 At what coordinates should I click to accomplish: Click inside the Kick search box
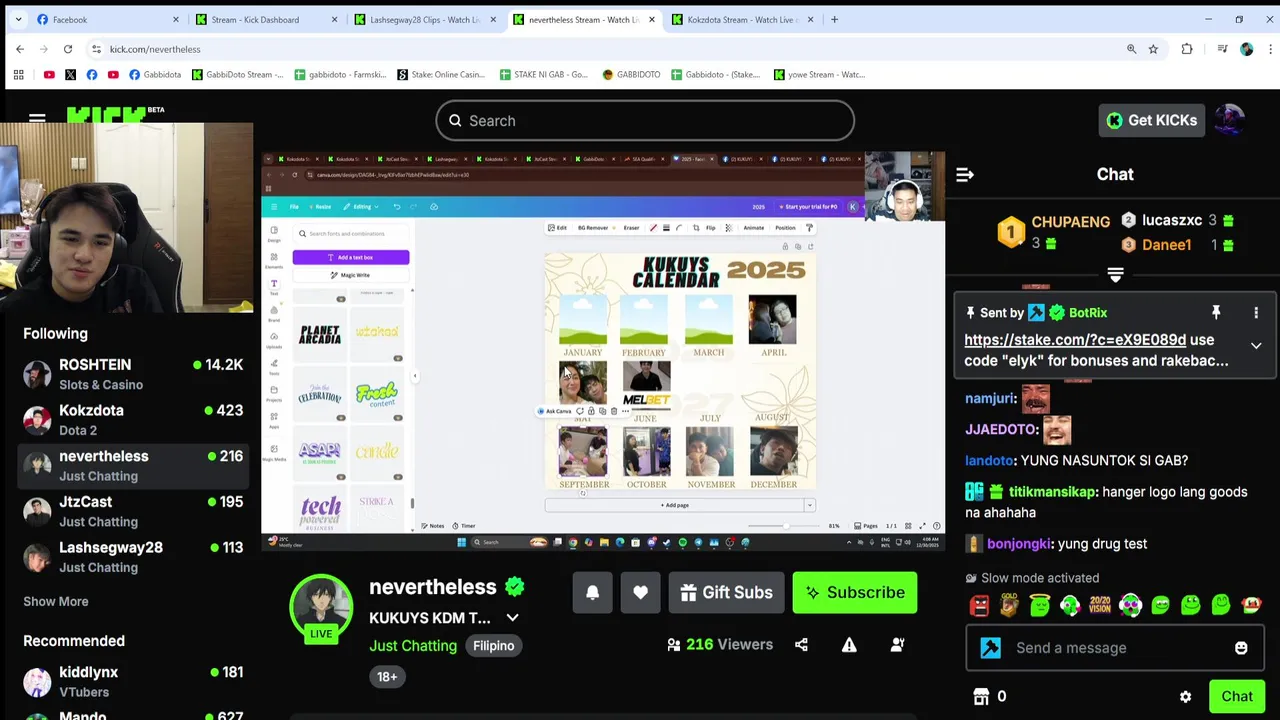point(645,121)
